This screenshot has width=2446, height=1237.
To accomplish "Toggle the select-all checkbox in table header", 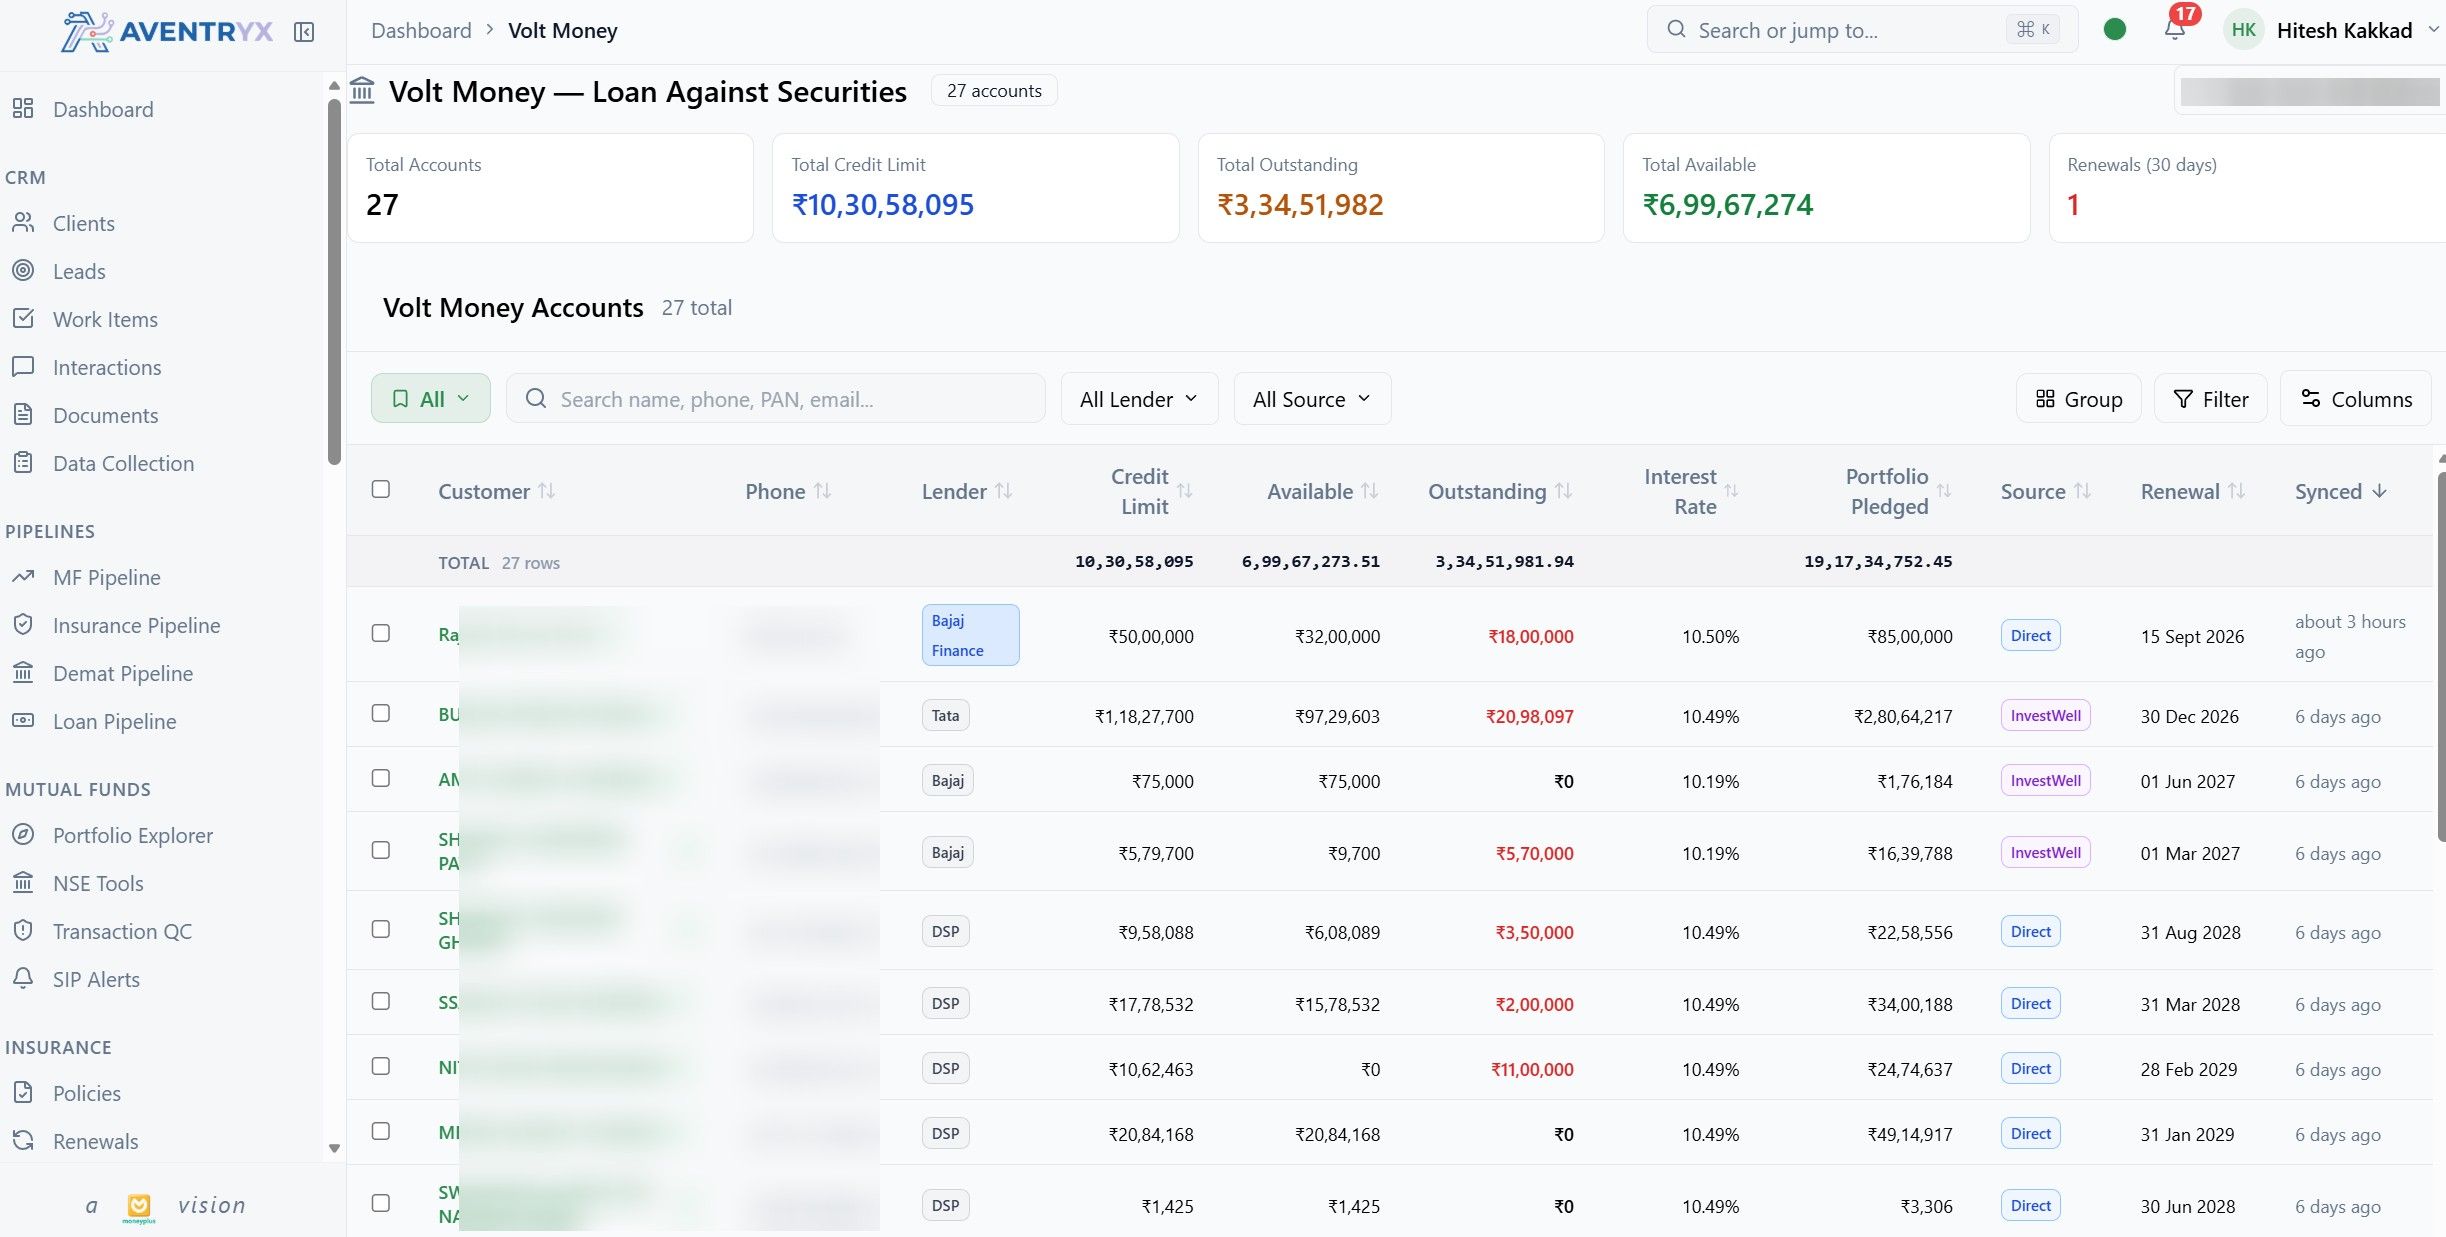I will 381,489.
